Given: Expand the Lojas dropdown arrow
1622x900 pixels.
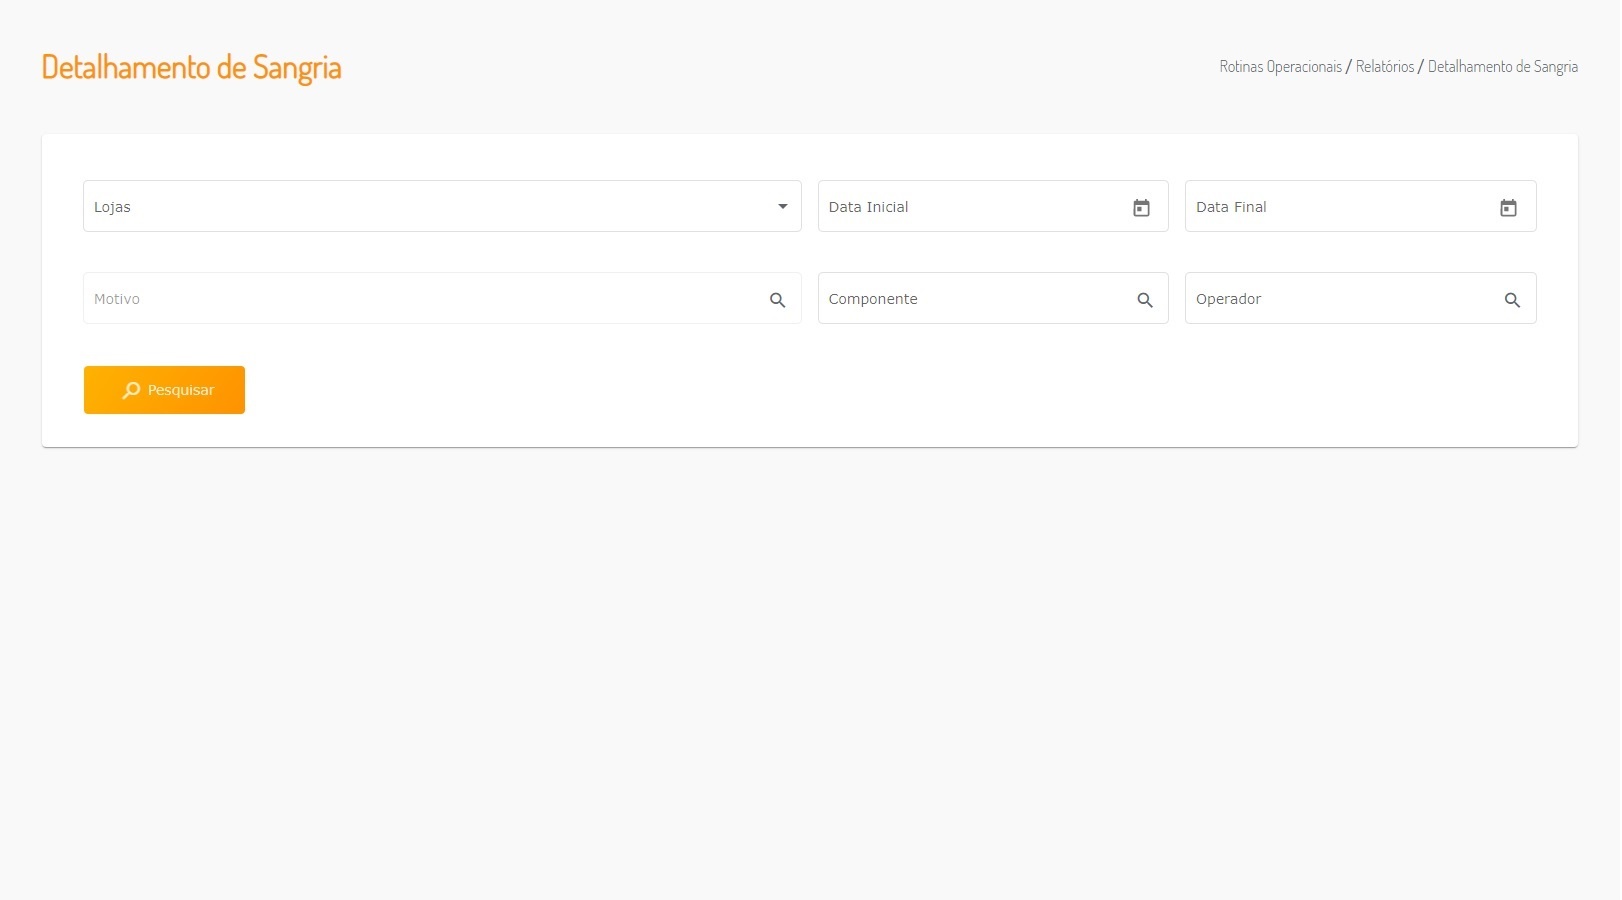Looking at the screenshot, I should pos(783,207).
